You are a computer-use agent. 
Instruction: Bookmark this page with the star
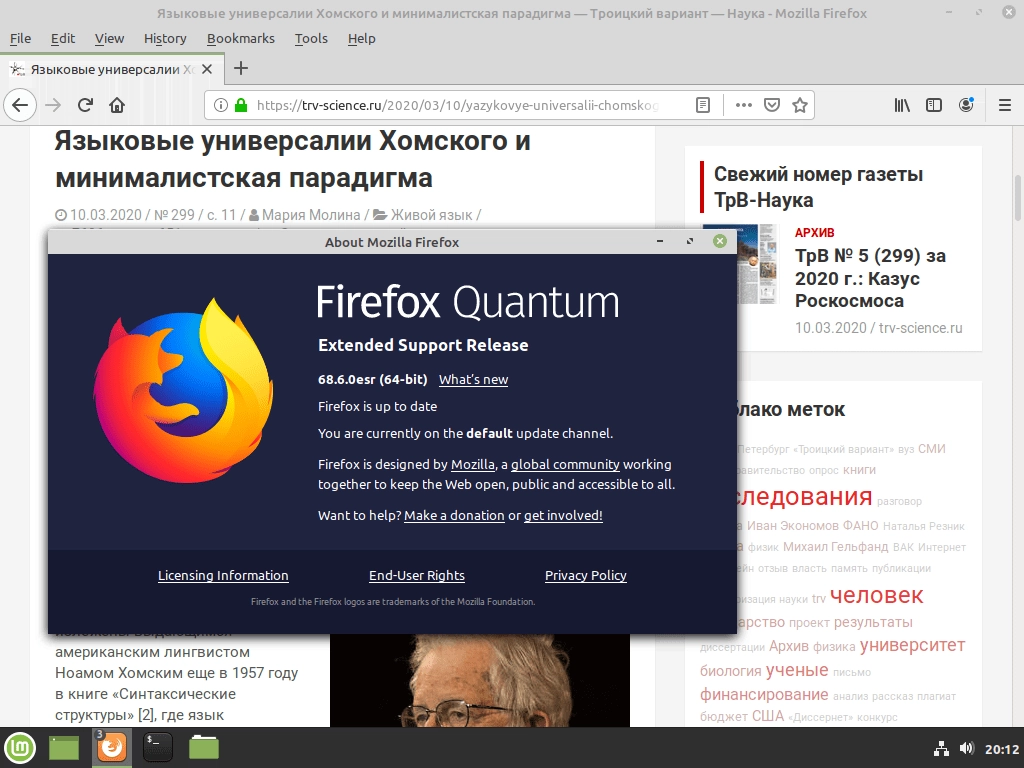coord(799,104)
